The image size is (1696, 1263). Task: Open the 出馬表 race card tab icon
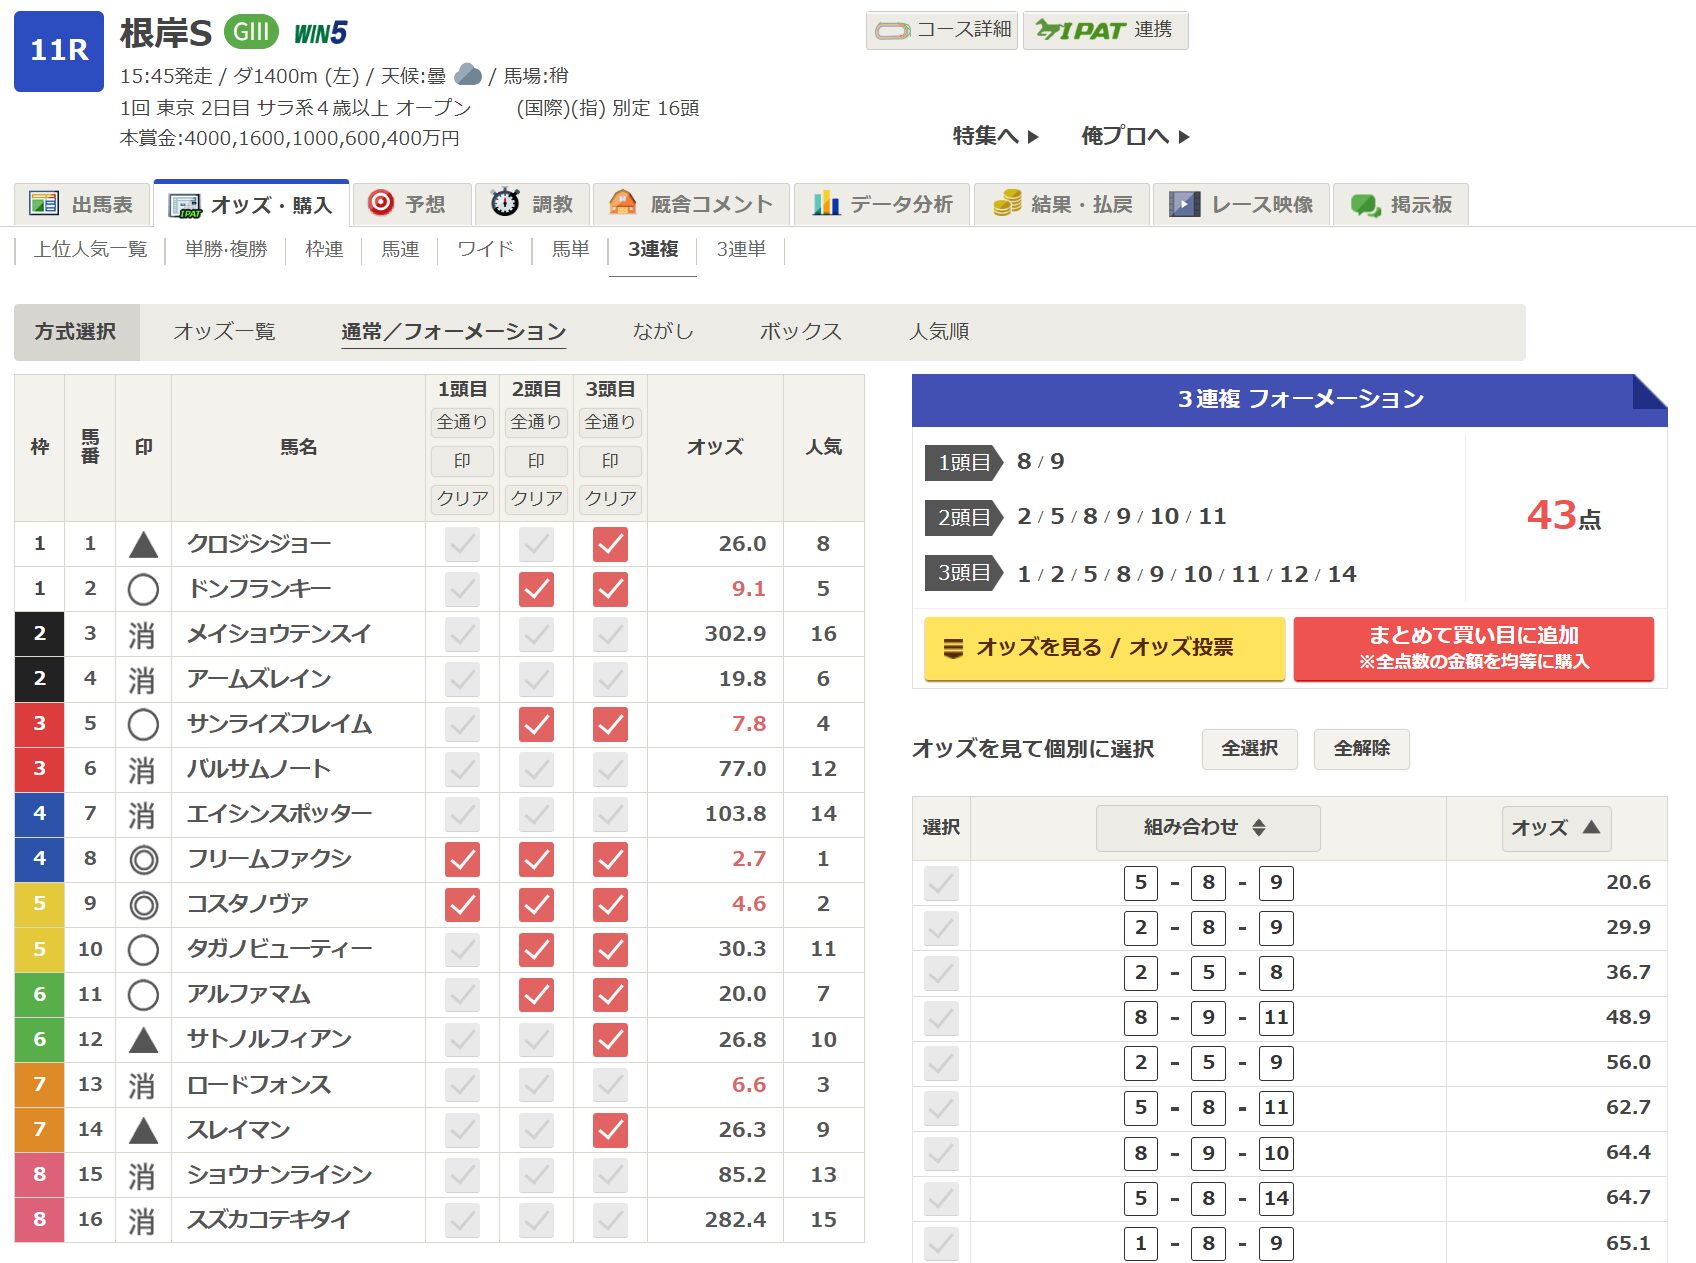point(44,204)
